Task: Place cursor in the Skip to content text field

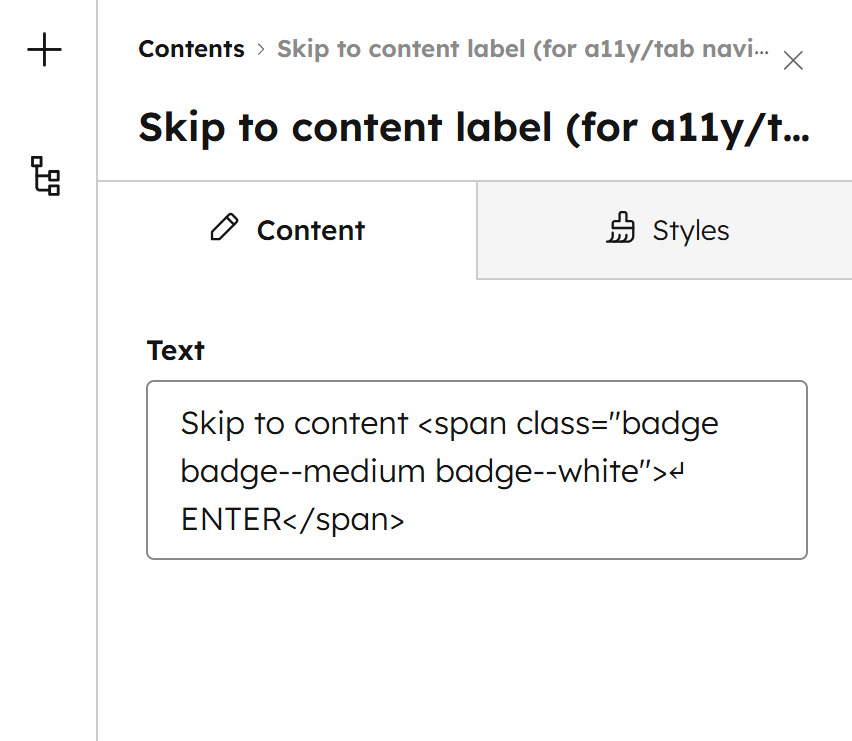Action: [477, 470]
